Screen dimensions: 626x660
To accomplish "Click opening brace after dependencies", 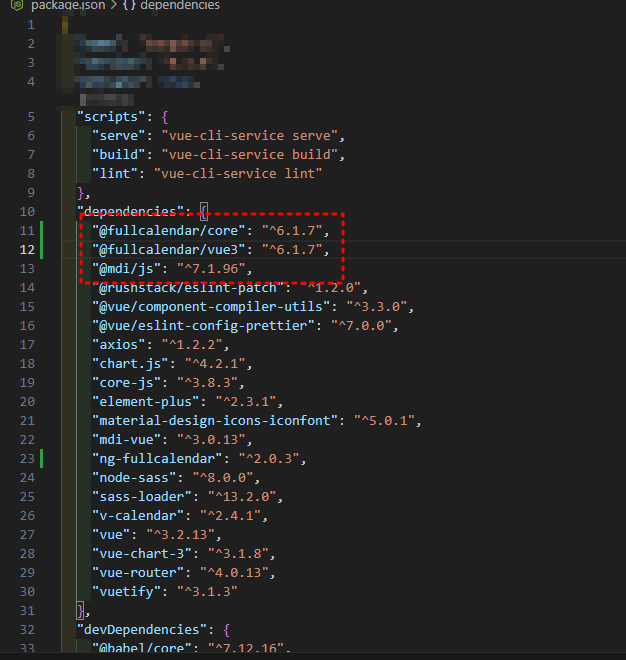I will click(x=204, y=211).
